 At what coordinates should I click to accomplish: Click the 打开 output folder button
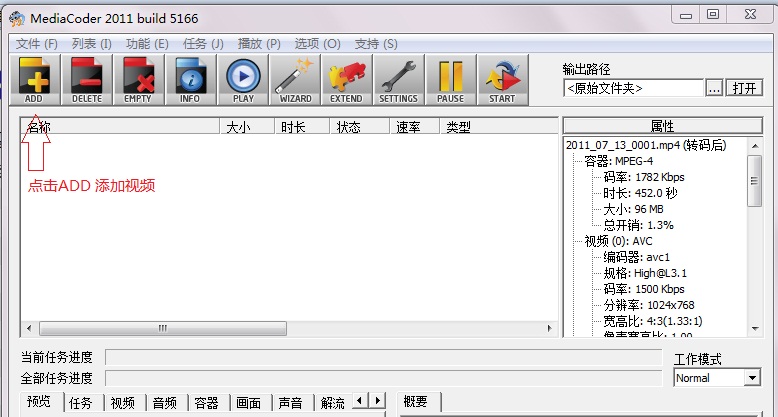(x=744, y=88)
